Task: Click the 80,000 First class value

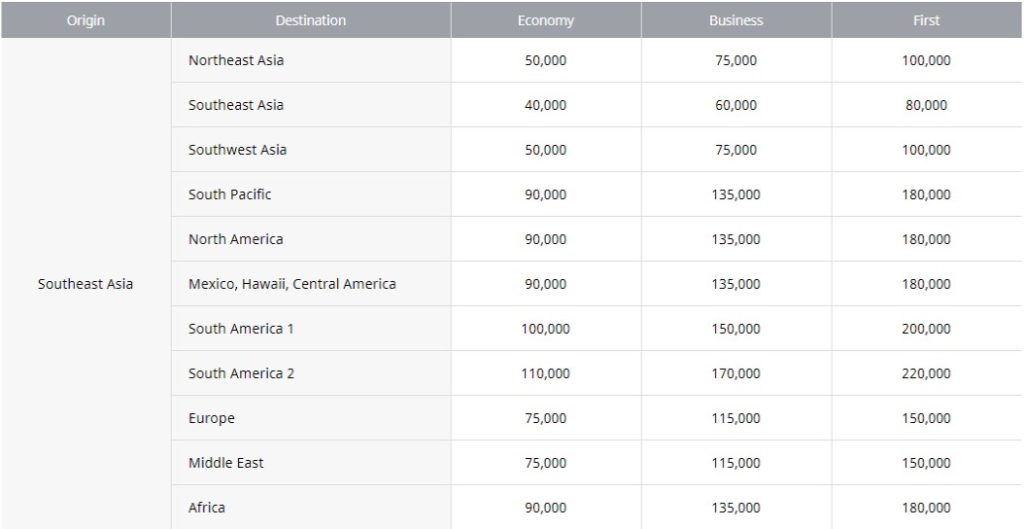Action: 926,105
